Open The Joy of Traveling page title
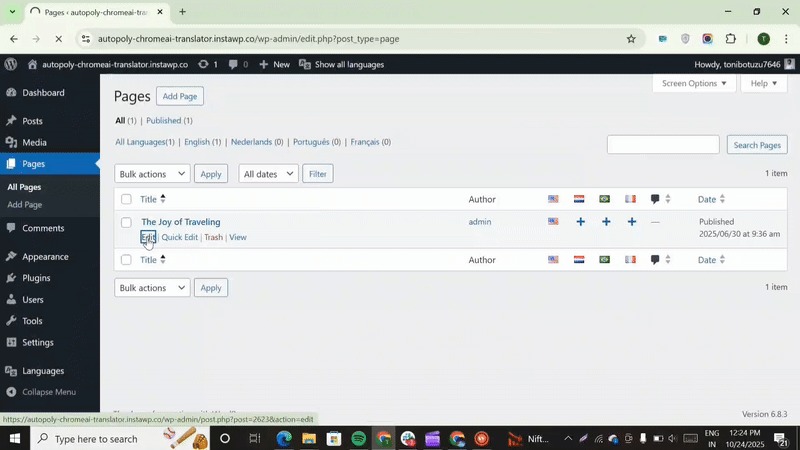This screenshot has width=800, height=450. [x=181, y=222]
